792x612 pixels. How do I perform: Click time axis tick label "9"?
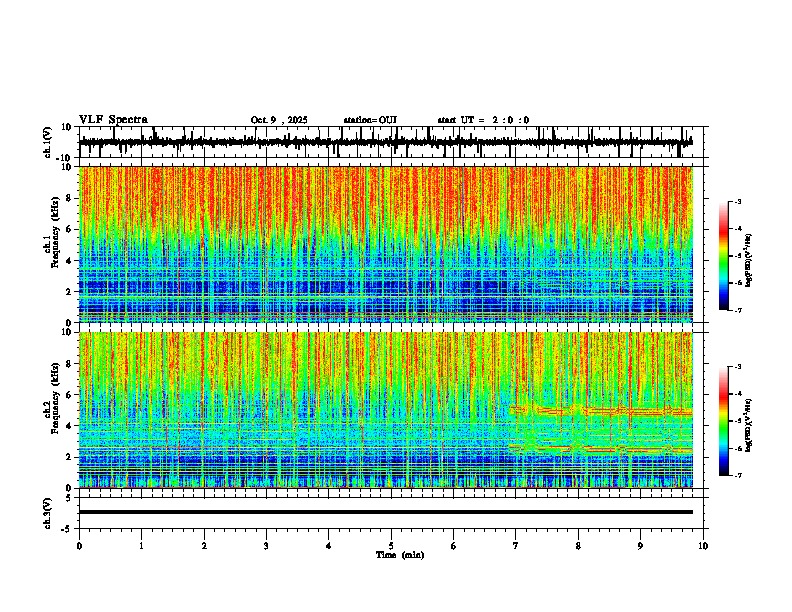640,546
